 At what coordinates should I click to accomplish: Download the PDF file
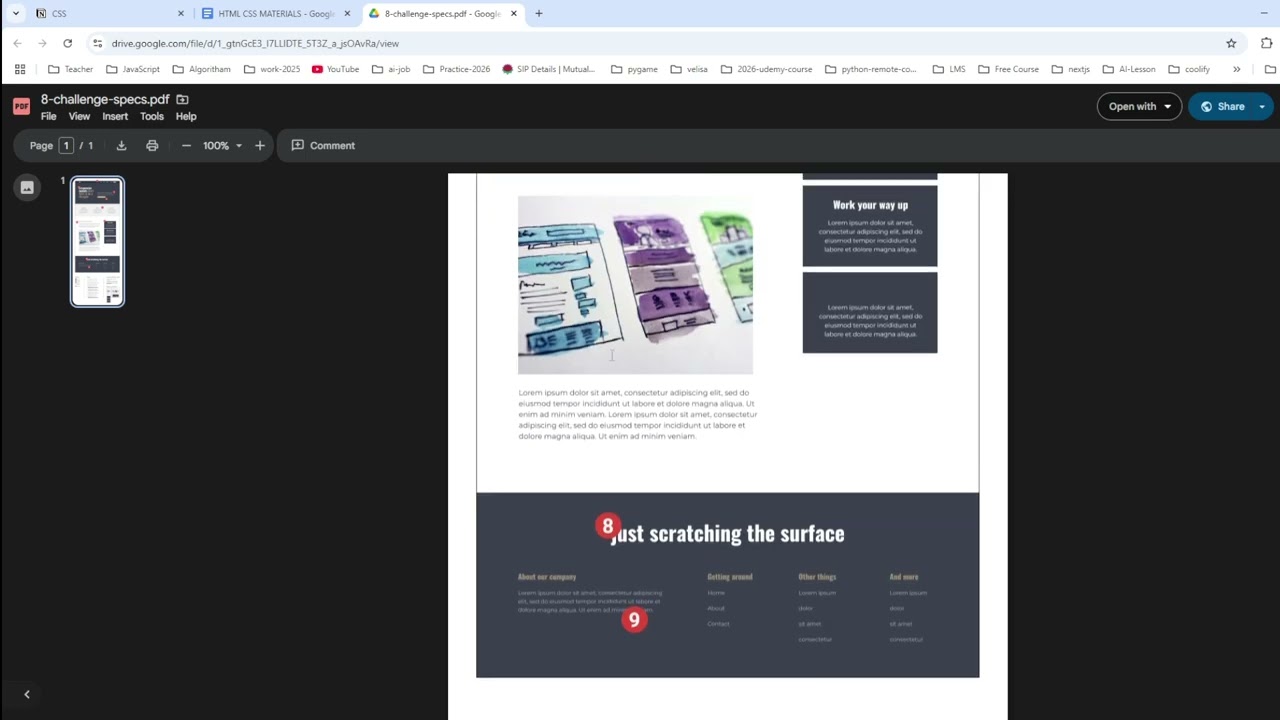click(x=121, y=146)
